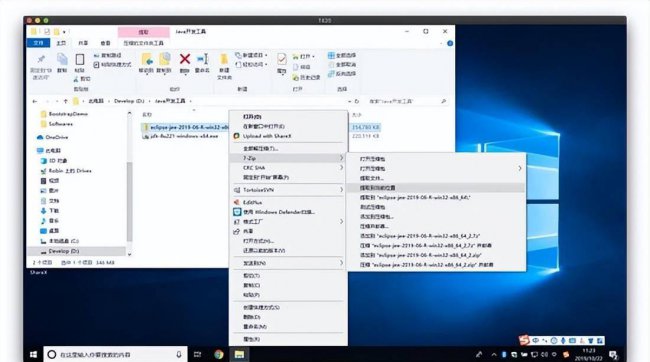Click microphone icon in taskbar search
Image resolution: width=650 pixels, height=362 pixels.
tap(179, 355)
